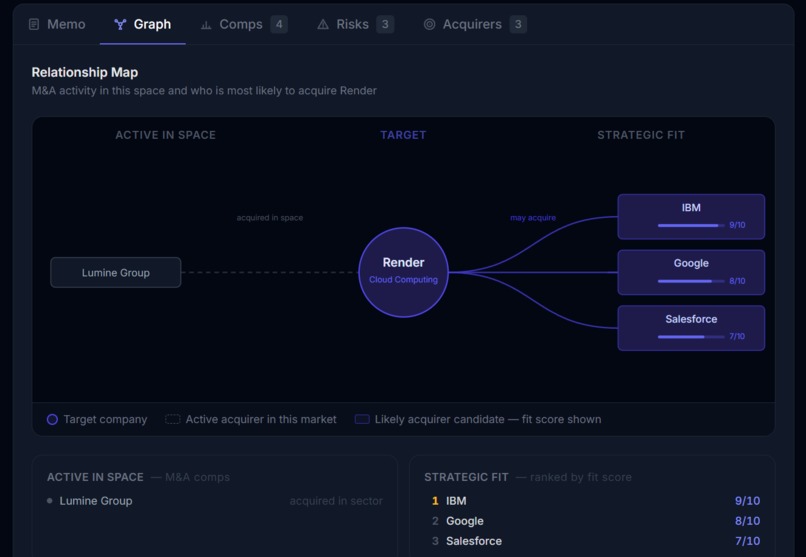Click the TARGET column header
This screenshot has width=806, height=557.
point(404,135)
